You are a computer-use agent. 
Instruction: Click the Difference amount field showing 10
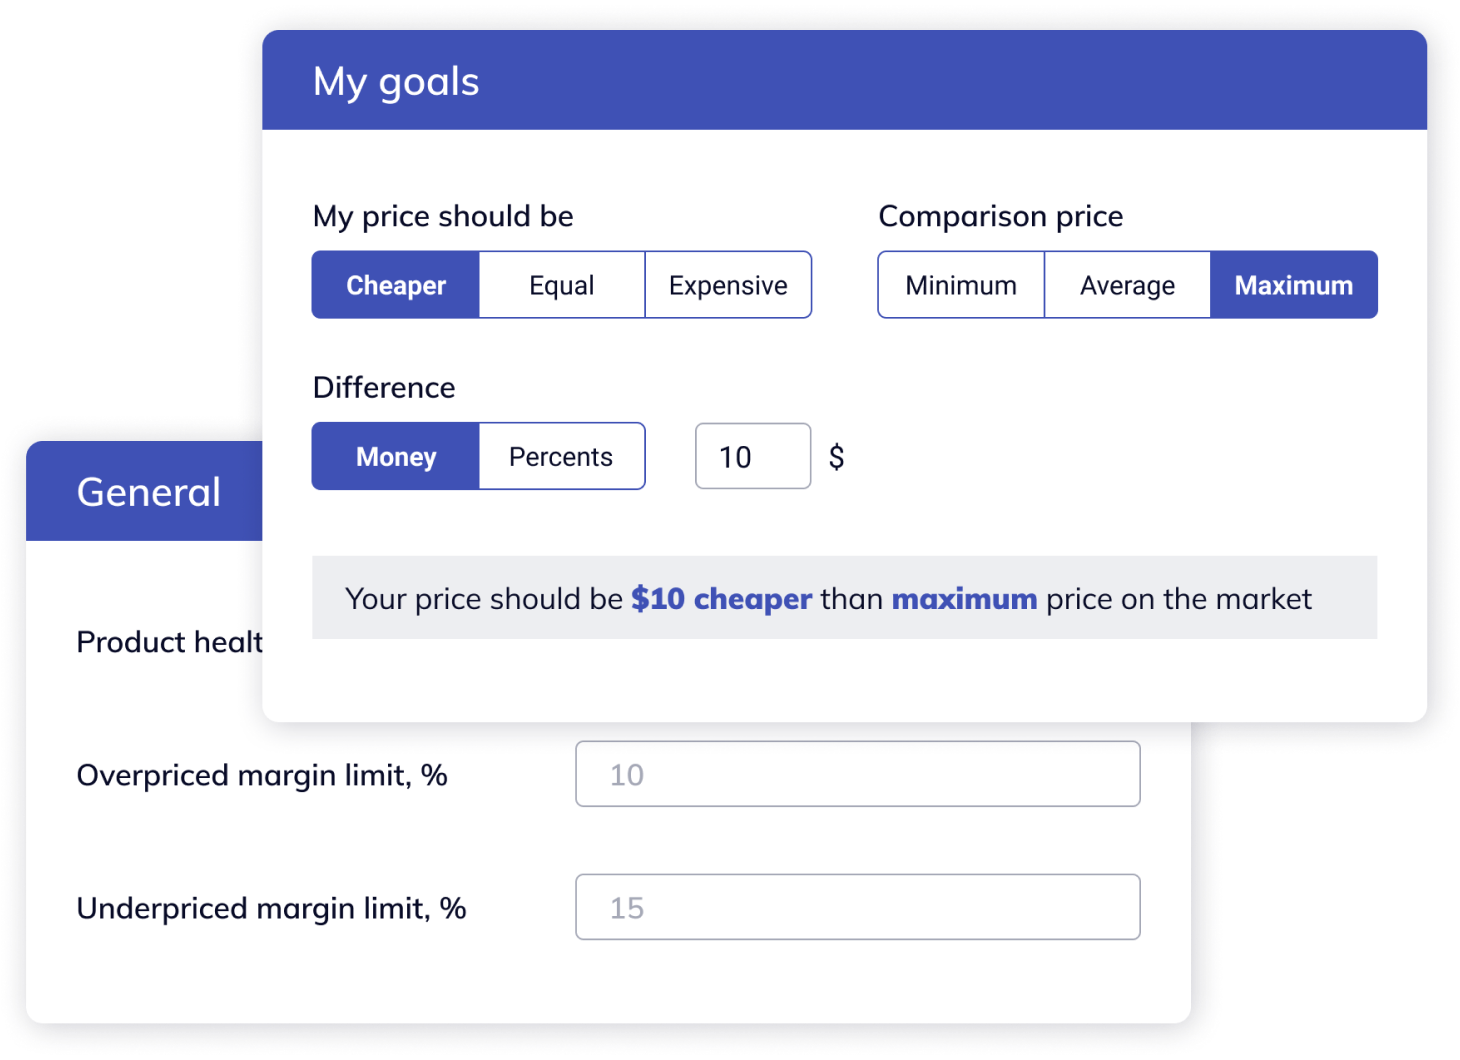point(752,456)
